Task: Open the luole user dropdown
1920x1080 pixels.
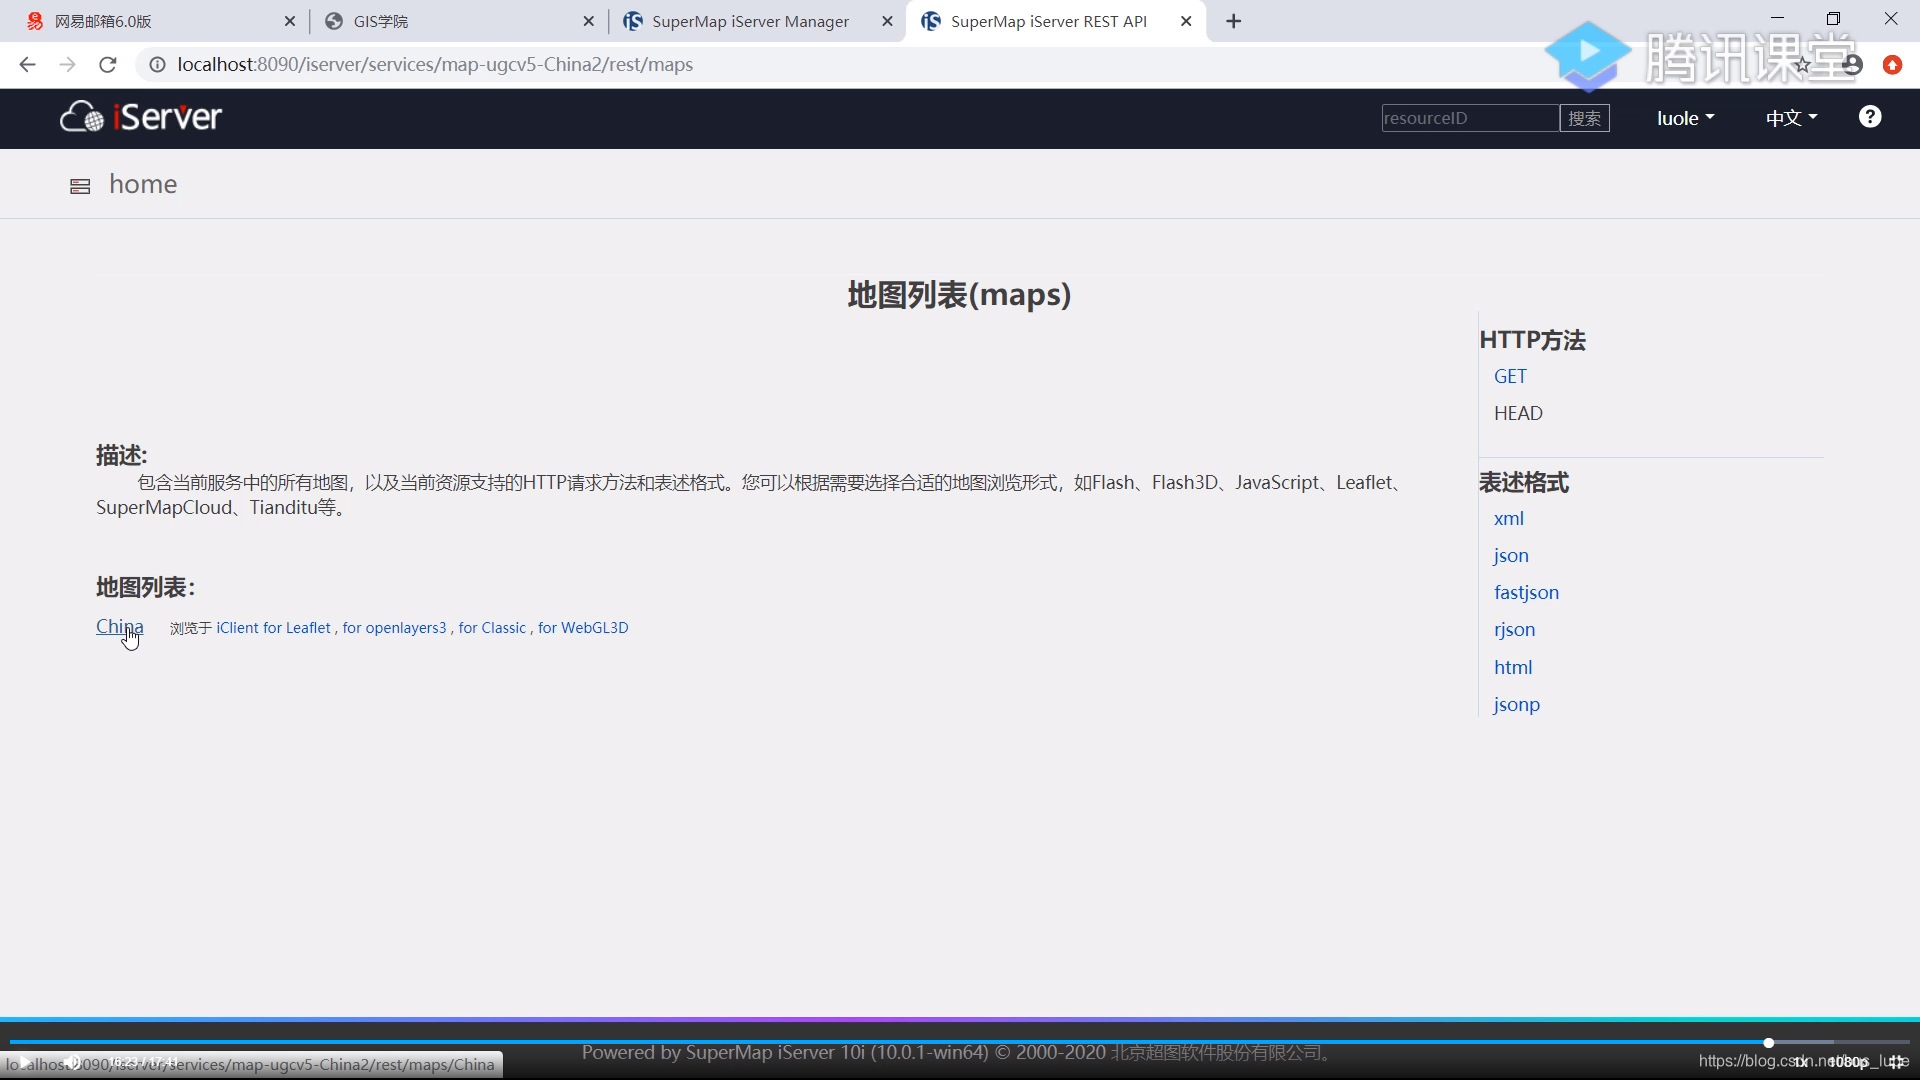Action: [1686, 118]
